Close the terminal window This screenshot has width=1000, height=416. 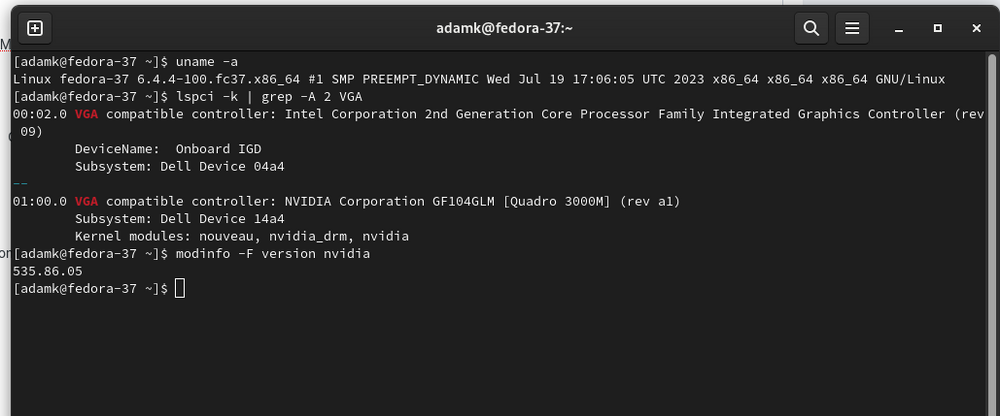click(x=976, y=28)
